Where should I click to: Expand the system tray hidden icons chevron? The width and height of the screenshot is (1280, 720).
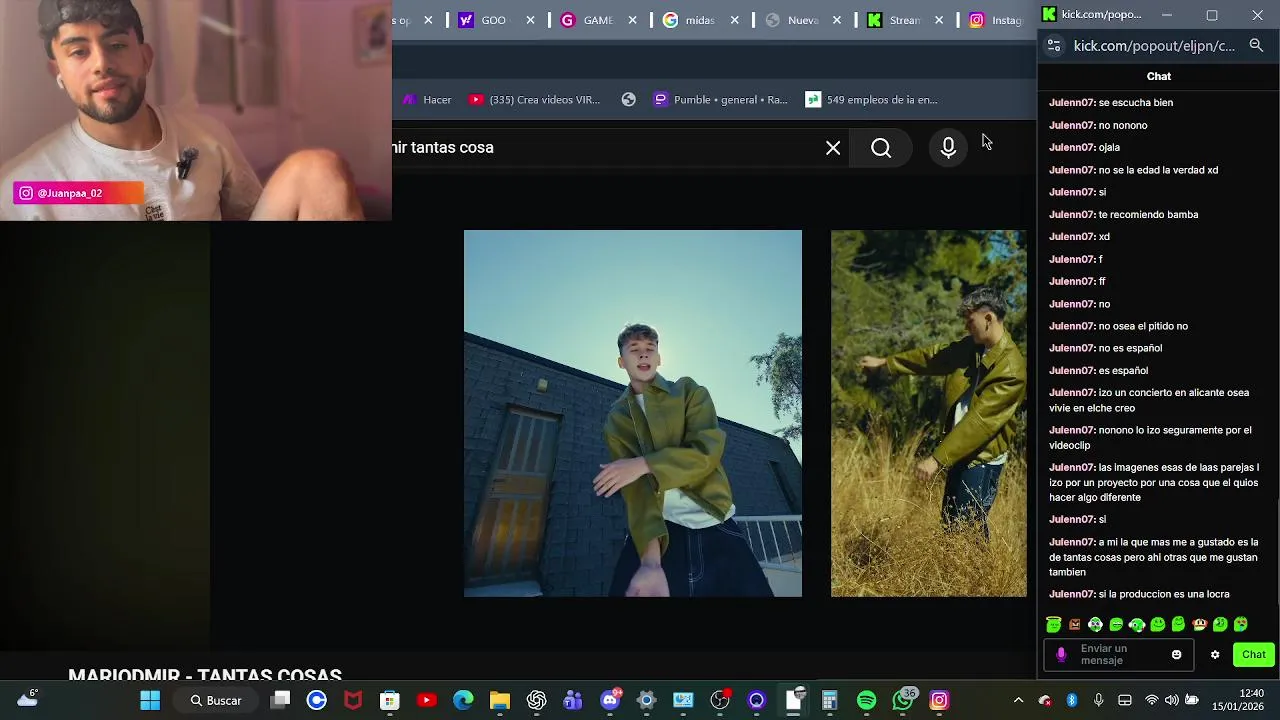(x=1018, y=700)
